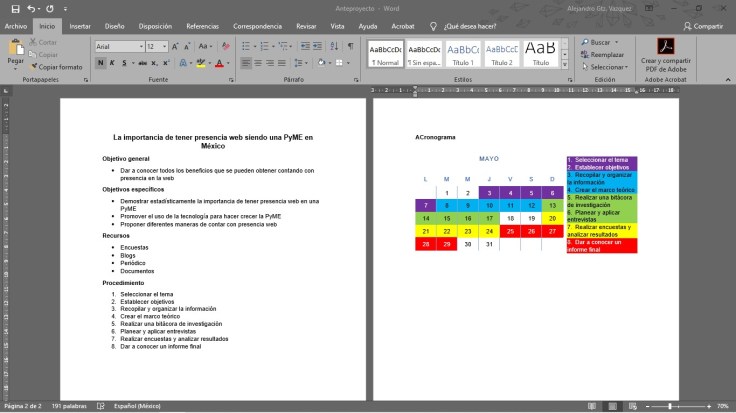736x413 pixels.
Task: Click the lightbulb ¿Qué desea hacer? box
Action: click(x=463, y=26)
